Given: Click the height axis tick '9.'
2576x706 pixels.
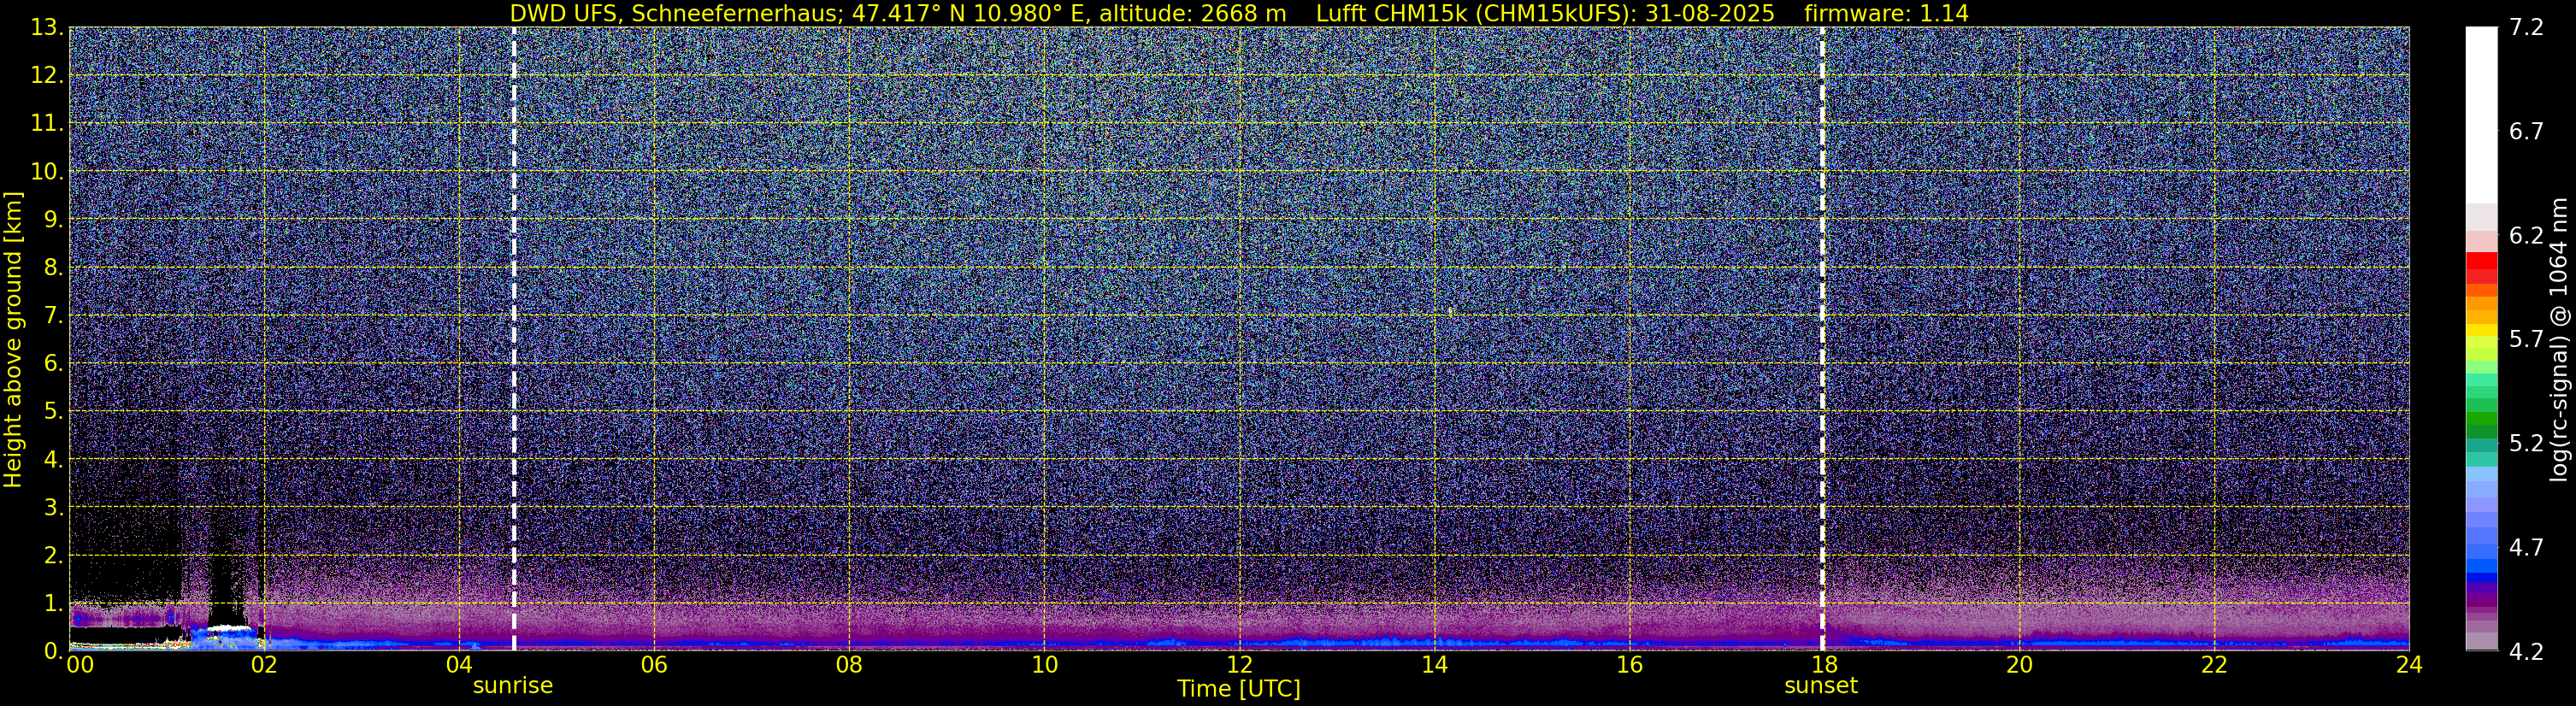Looking at the screenshot, I should [53, 220].
